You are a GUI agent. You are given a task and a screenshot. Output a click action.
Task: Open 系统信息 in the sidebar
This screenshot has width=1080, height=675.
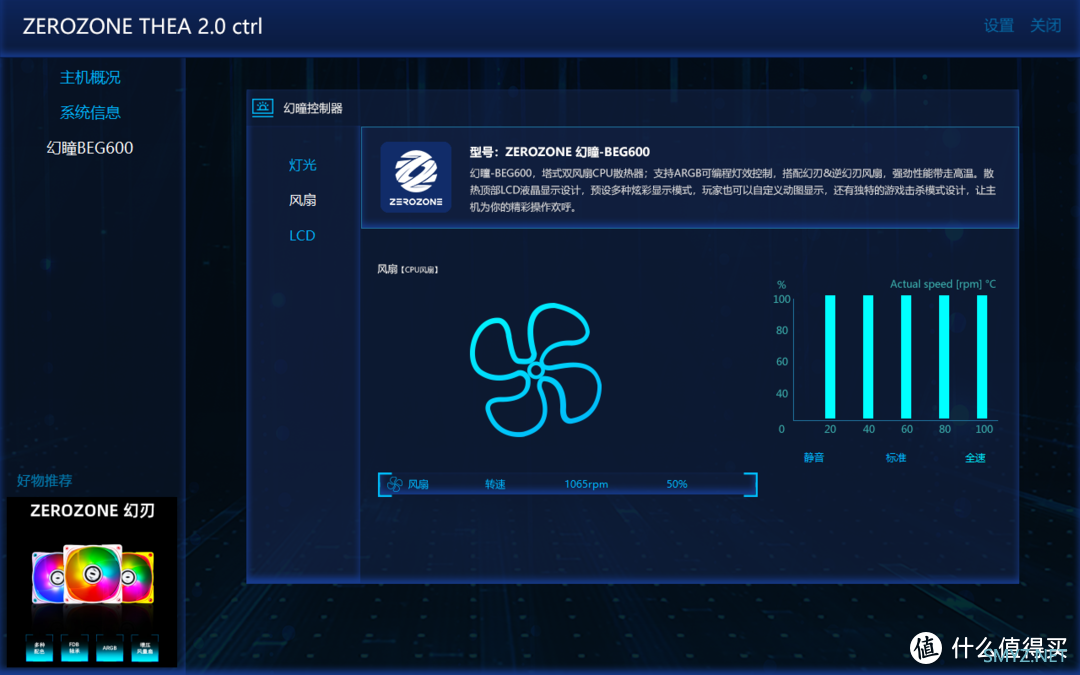tap(90, 112)
